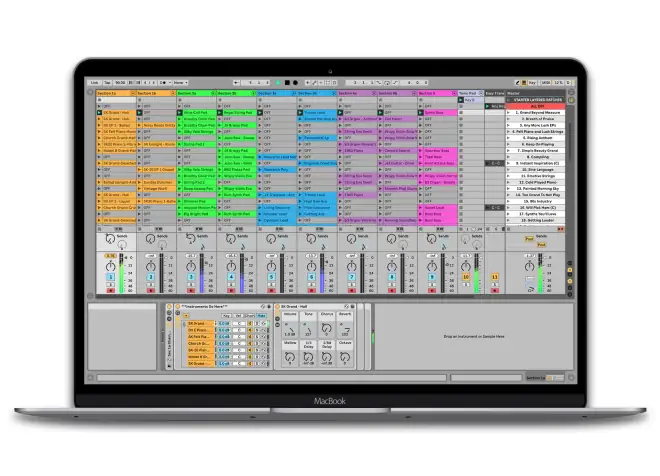Click save preset icon on SK Grand - Hall device
The image size is (660, 476).
tap(353, 306)
